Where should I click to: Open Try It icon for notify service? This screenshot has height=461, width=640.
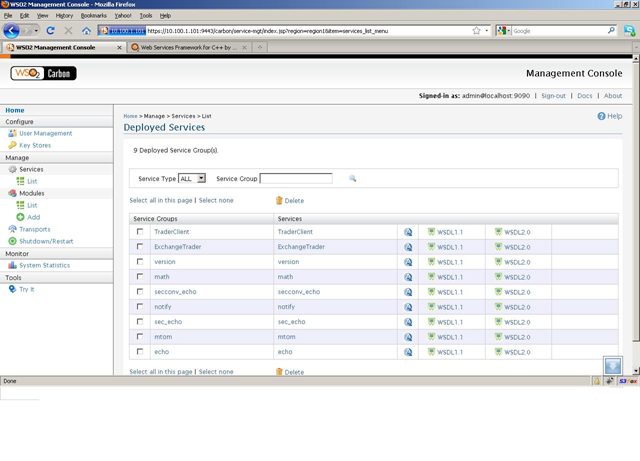pyautogui.click(x=408, y=307)
